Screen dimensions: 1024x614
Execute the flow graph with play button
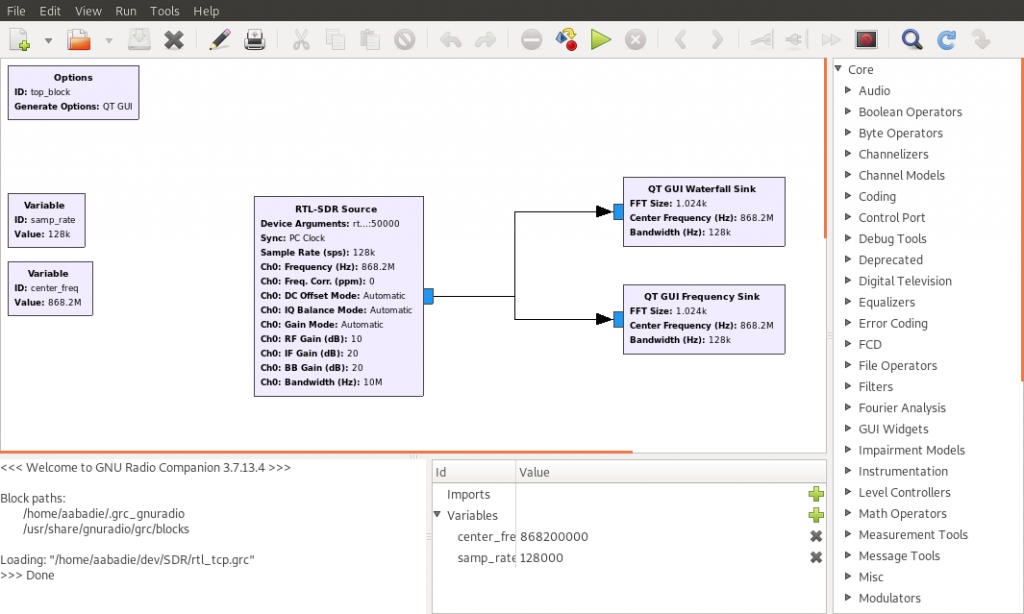601,40
